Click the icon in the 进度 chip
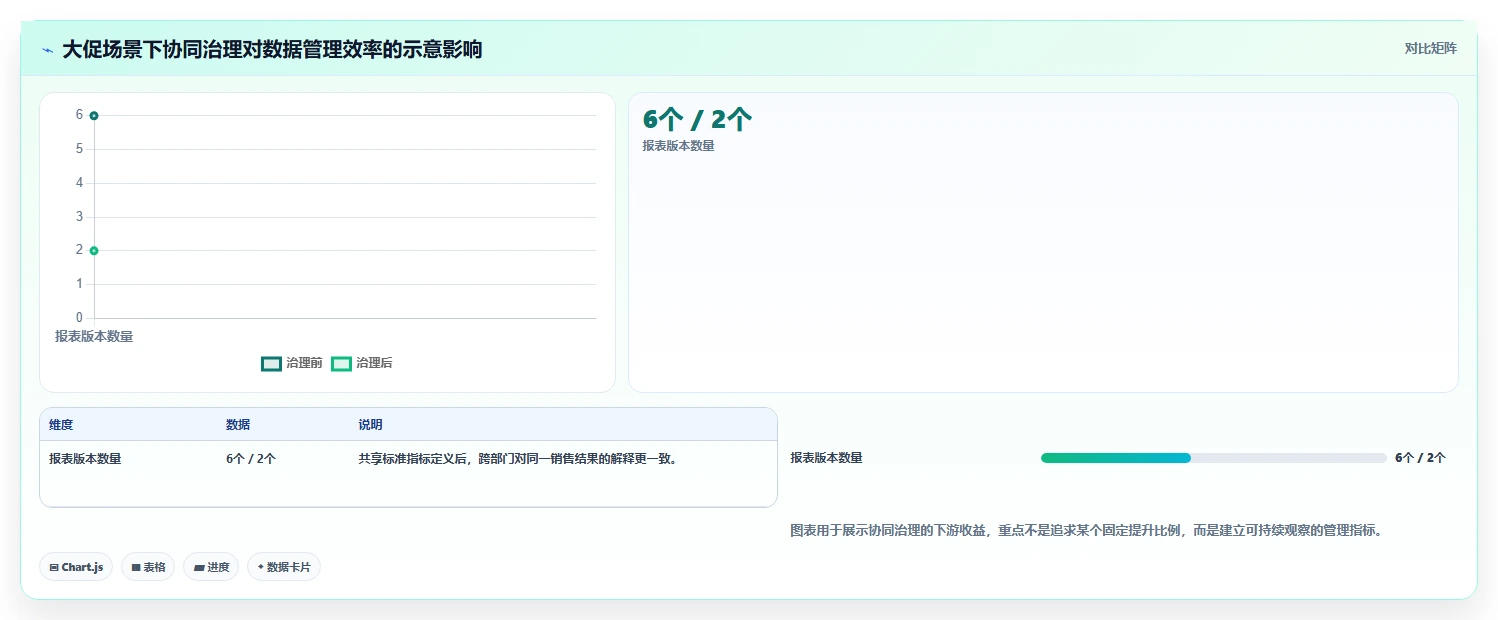 (x=199, y=567)
